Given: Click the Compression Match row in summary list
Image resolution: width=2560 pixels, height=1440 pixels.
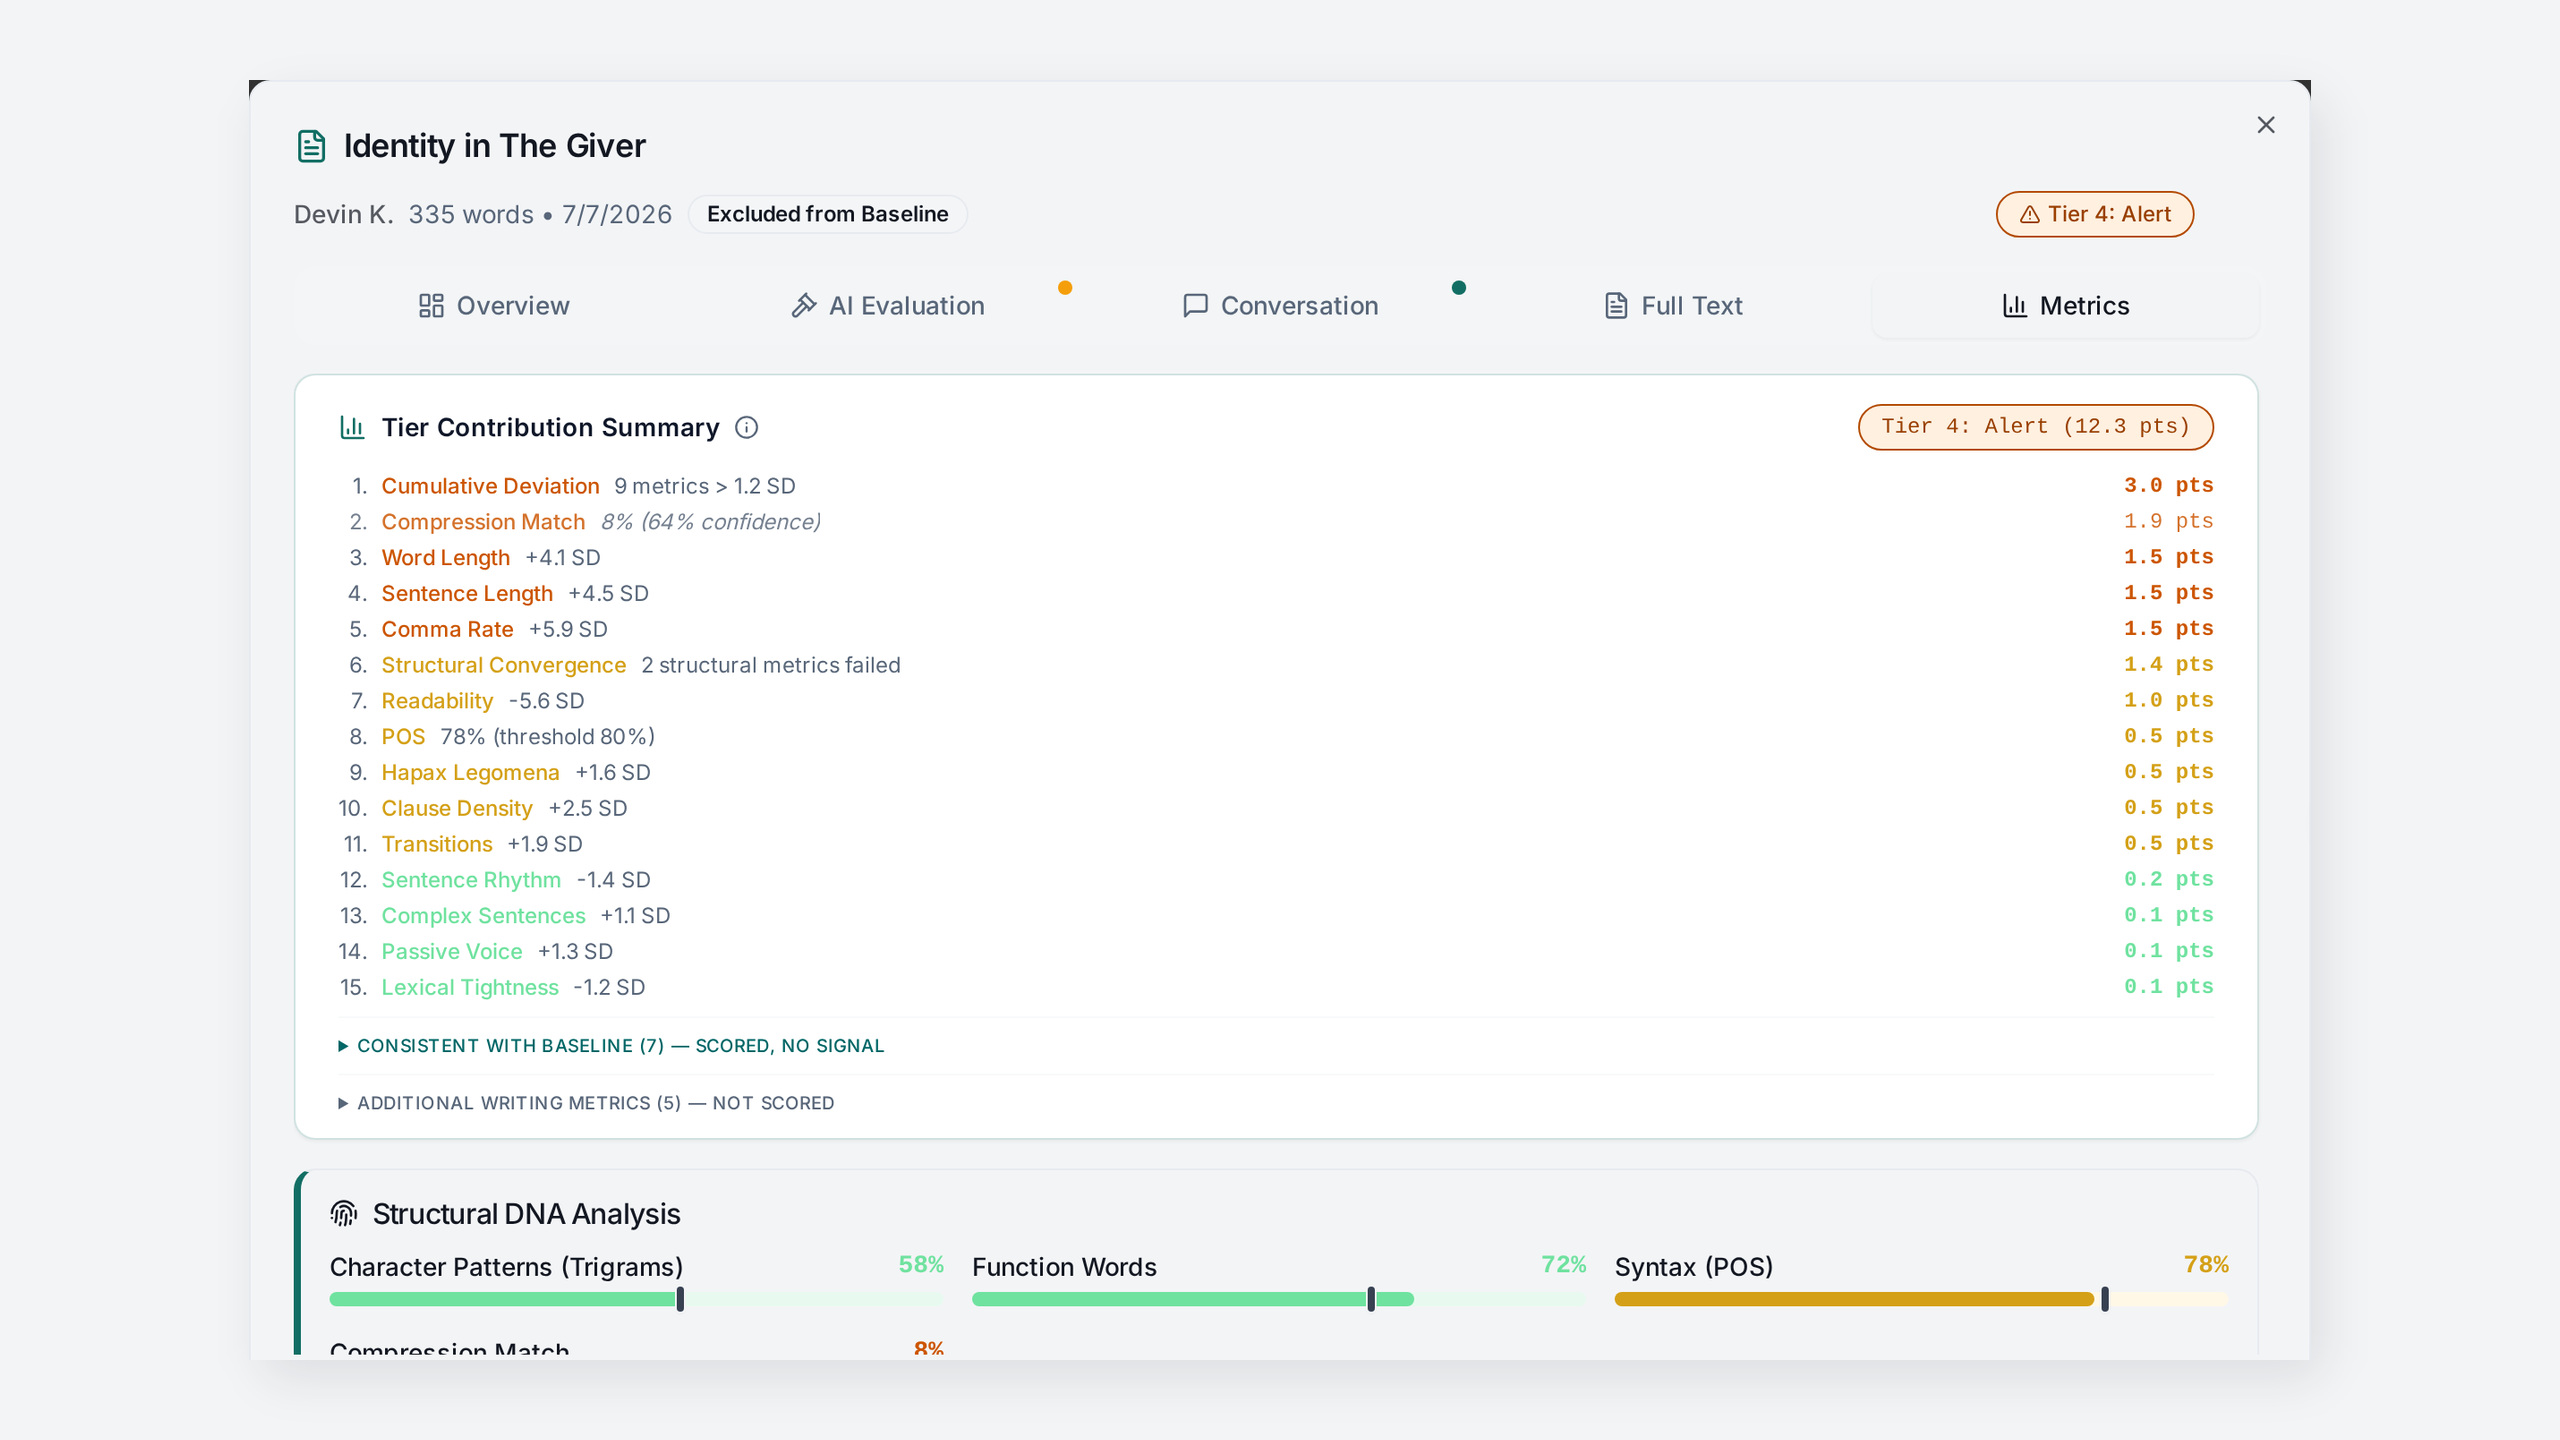Looking at the screenshot, I should (1276, 522).
